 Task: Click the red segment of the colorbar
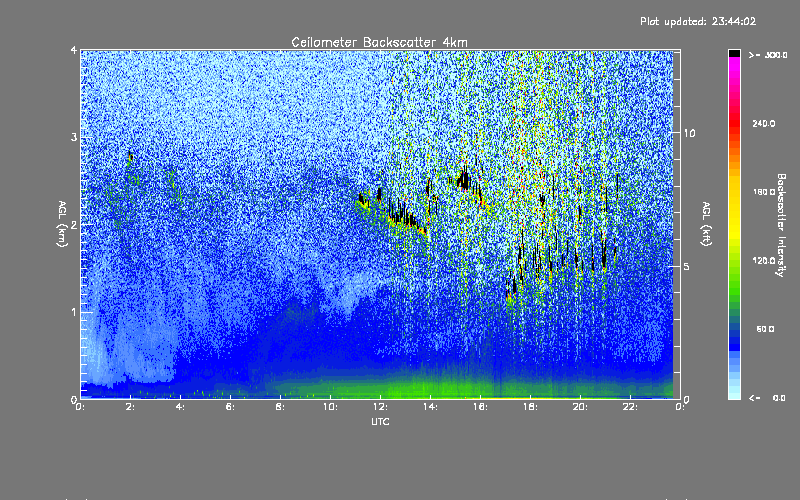click(734, 122)
